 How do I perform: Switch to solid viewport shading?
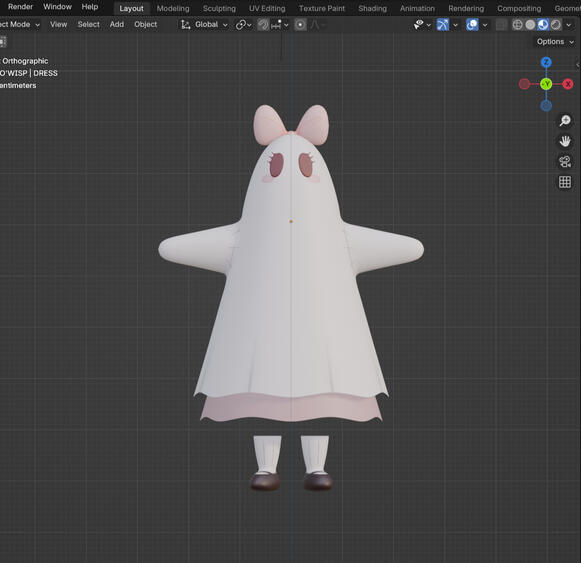point(530,25)
